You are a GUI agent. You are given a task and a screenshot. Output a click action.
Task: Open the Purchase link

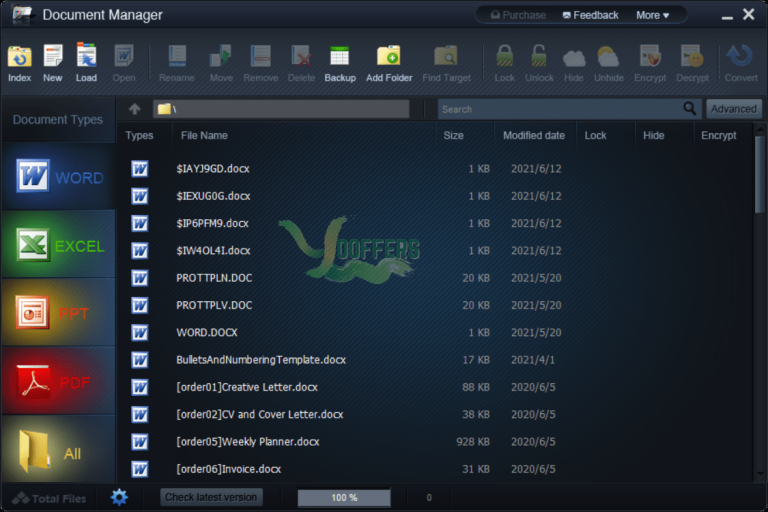pos(518,15)
